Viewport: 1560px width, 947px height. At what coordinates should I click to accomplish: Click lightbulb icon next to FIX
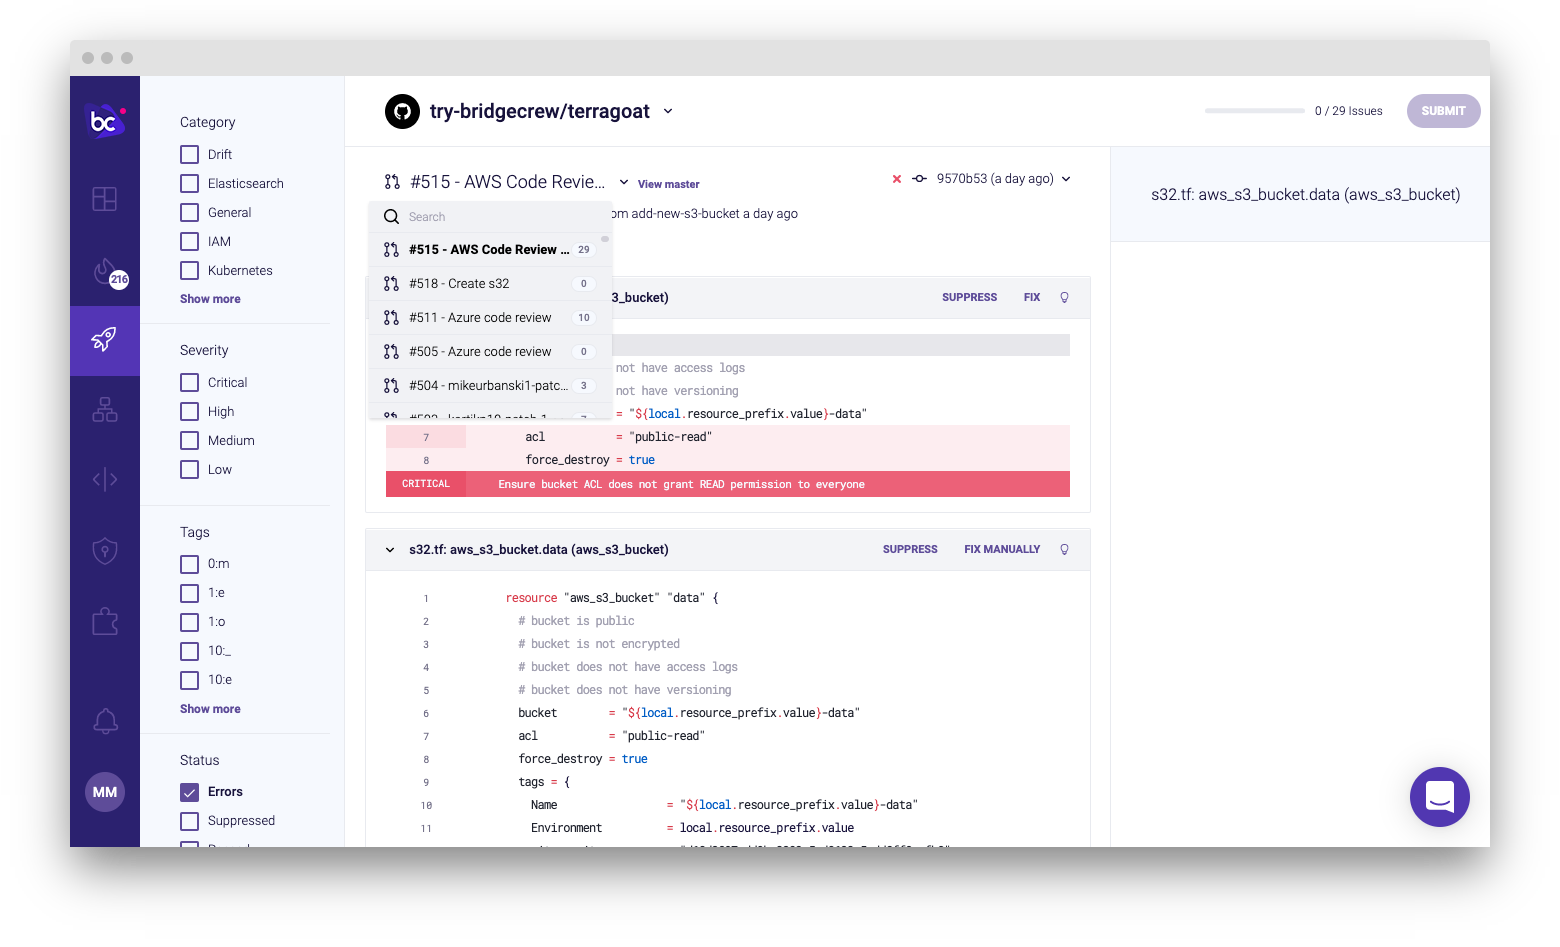pyautogui.click(x=1064, y=297)
